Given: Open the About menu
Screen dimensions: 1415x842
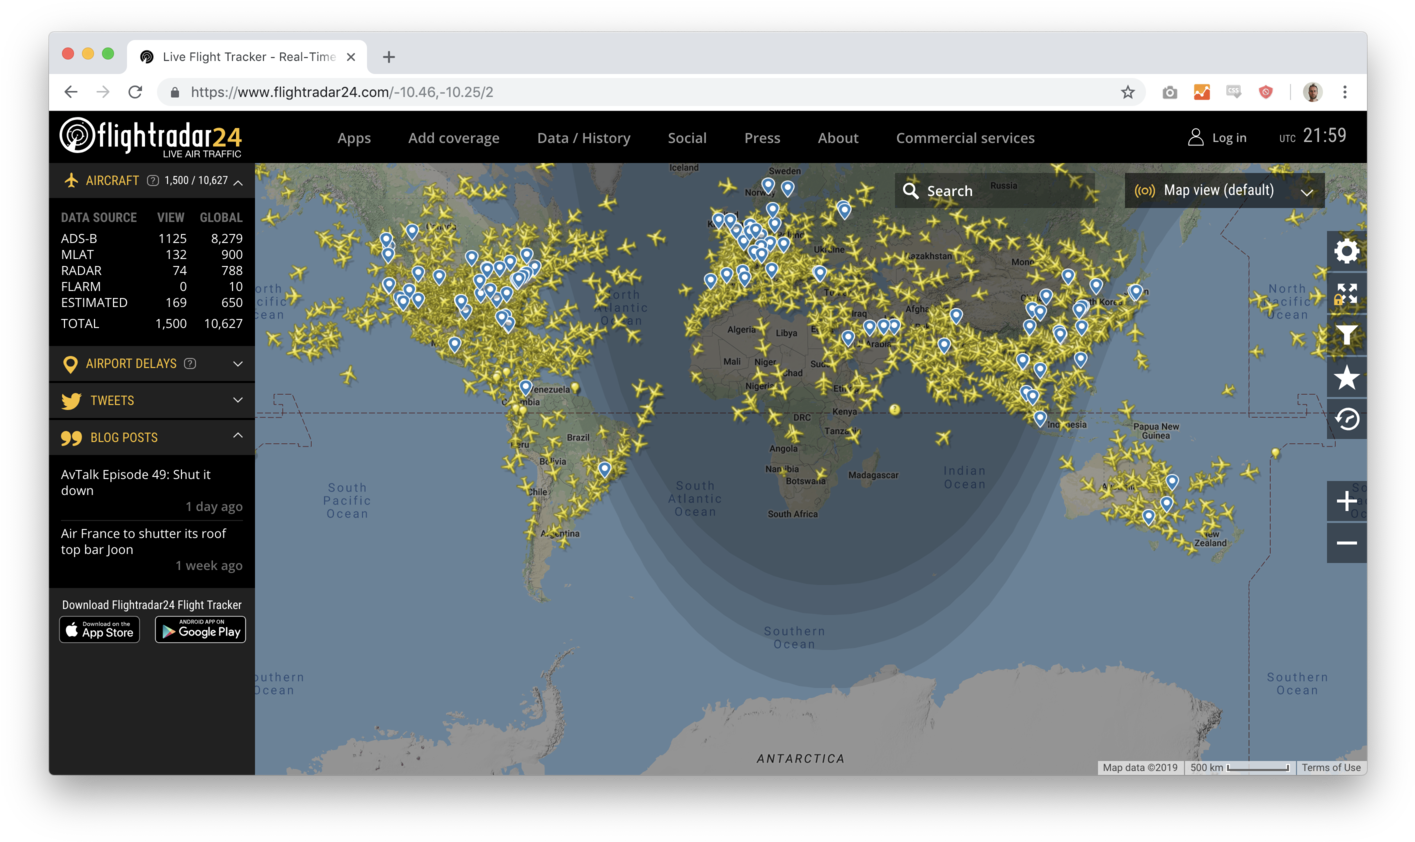Looking at the screenshot, I should 838,138.
